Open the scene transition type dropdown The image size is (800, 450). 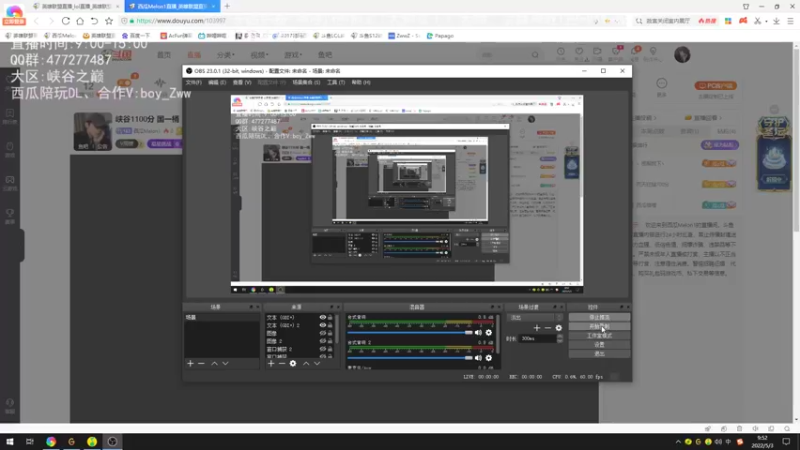tap(535, 317)
